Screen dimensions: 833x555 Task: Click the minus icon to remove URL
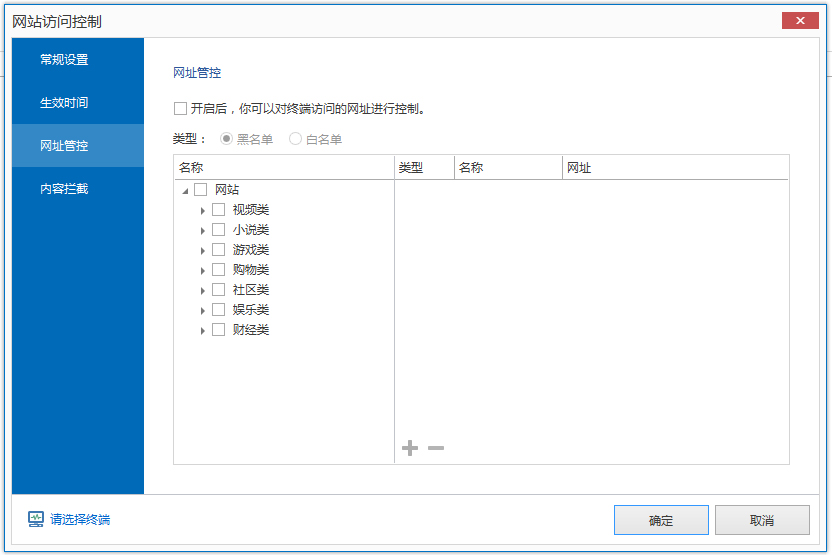(436, 448)
